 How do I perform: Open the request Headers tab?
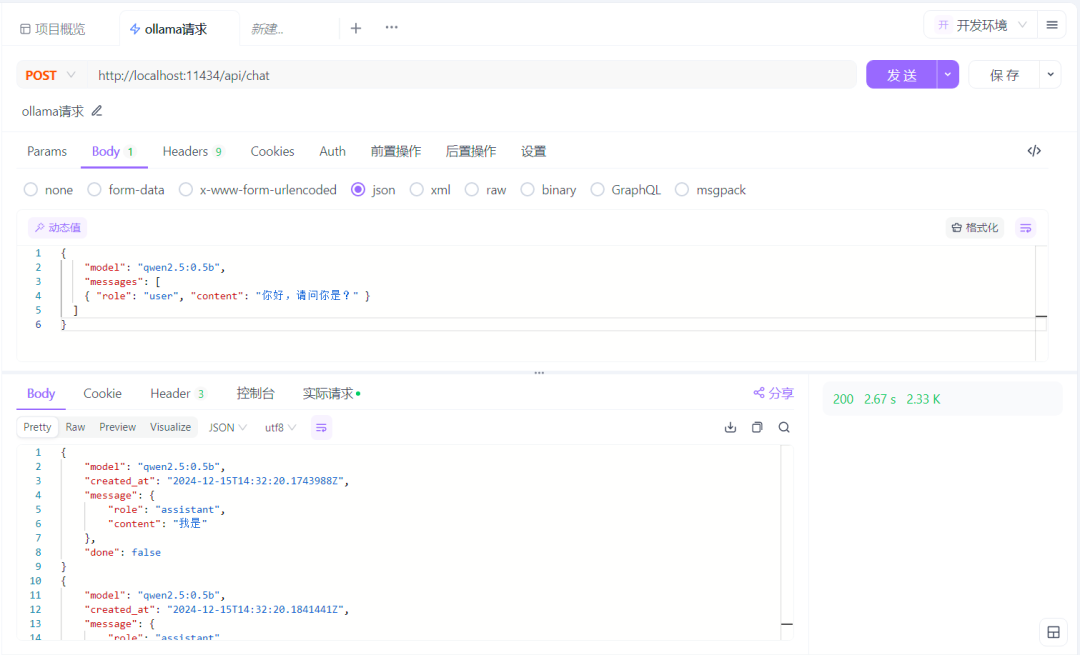click(x=193, y=152)
